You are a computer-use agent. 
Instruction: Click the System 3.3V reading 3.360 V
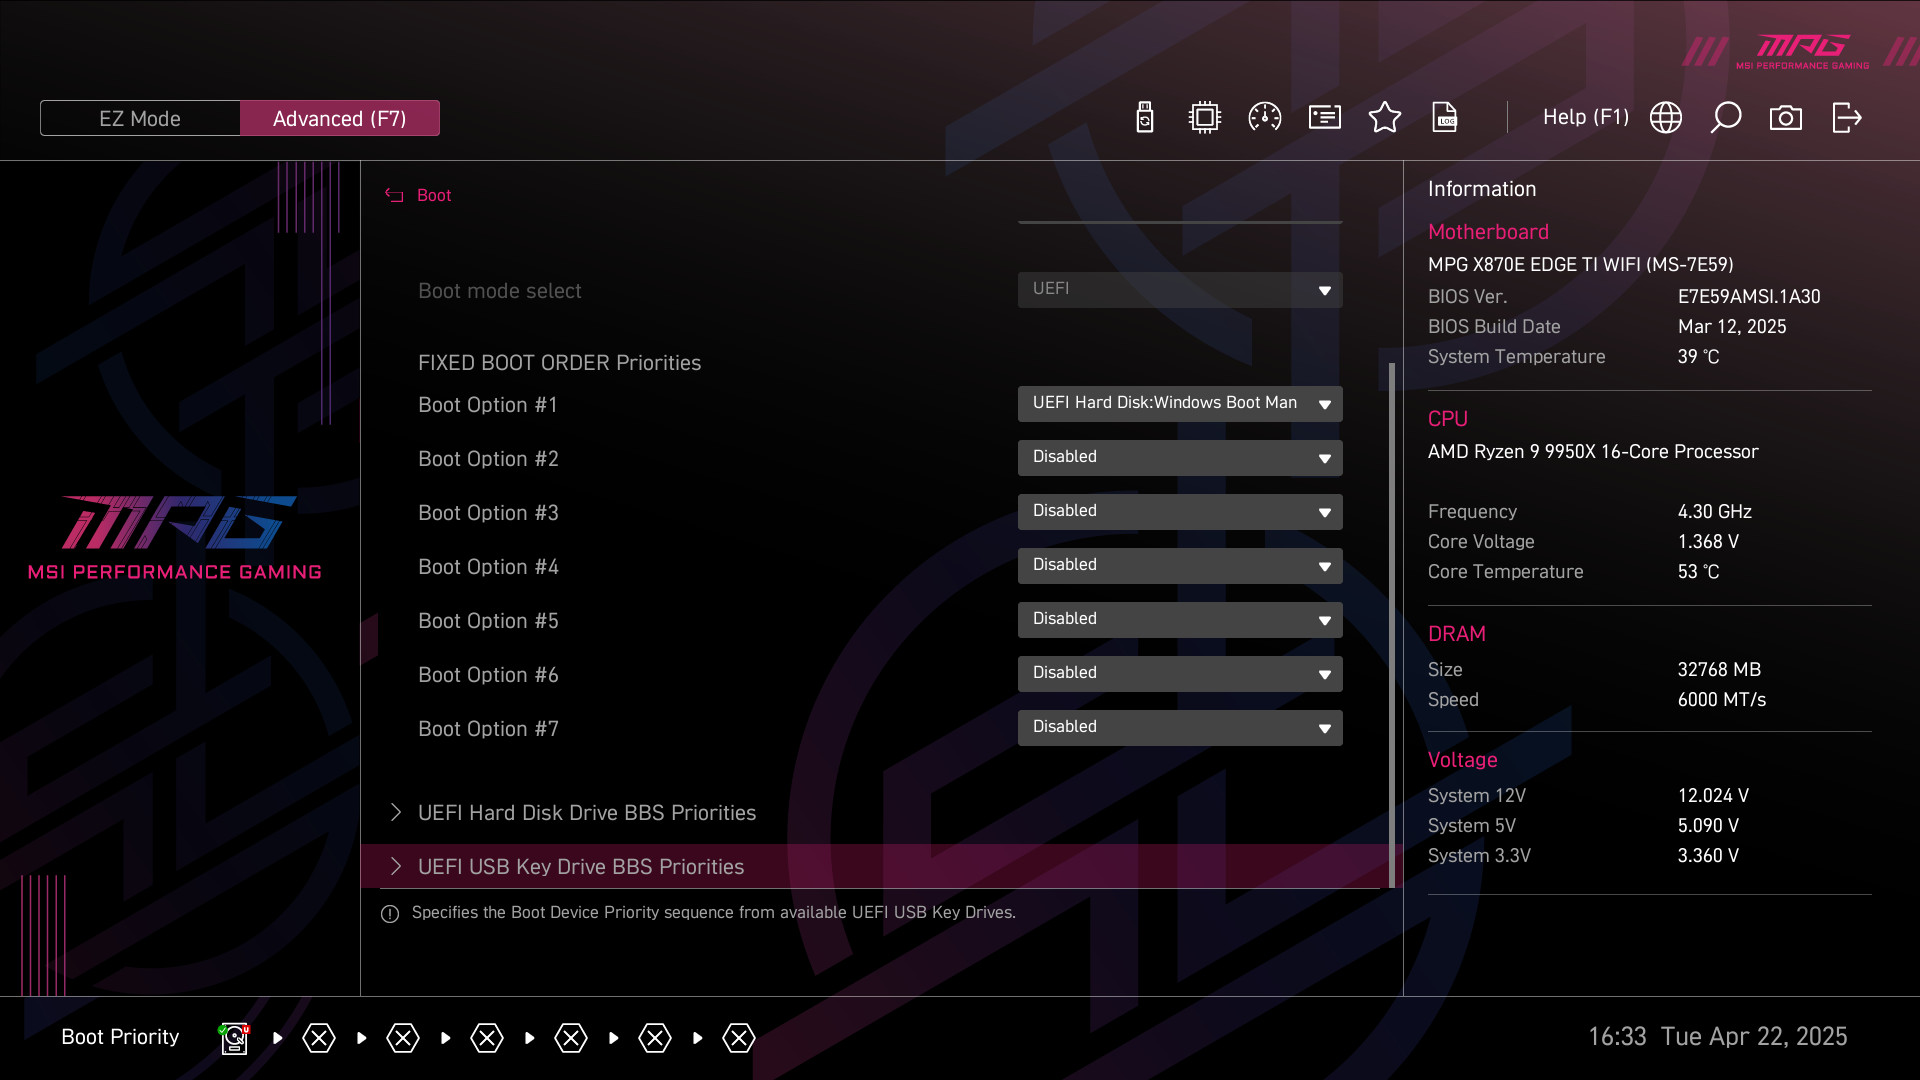(1708, 856)
